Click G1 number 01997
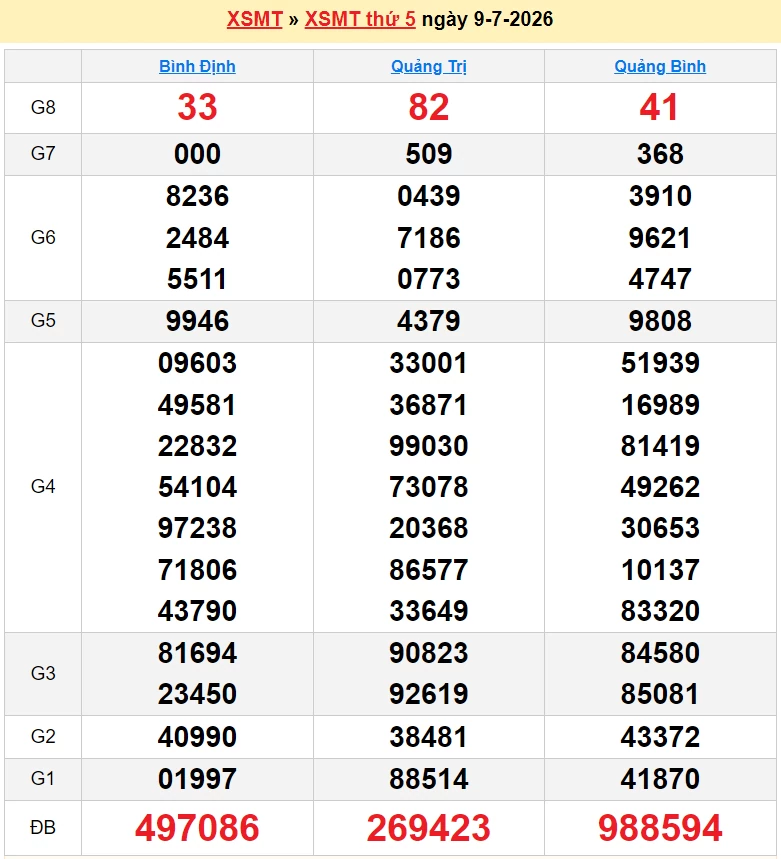The width and height of the screenshot is (781, 859). coord(197,779)
